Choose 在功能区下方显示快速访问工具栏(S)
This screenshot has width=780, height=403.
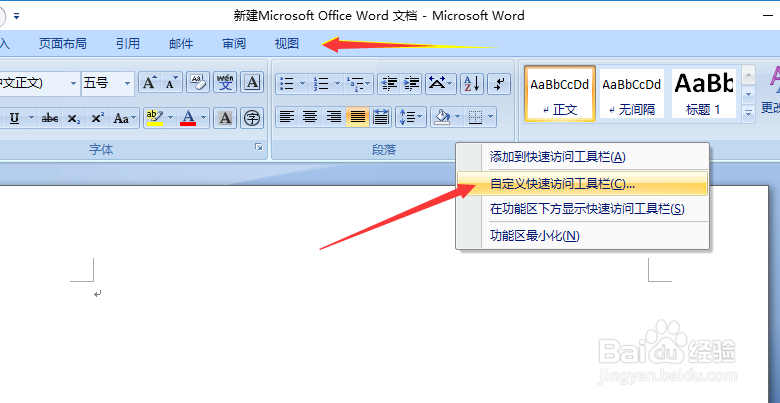coord(583,209)
